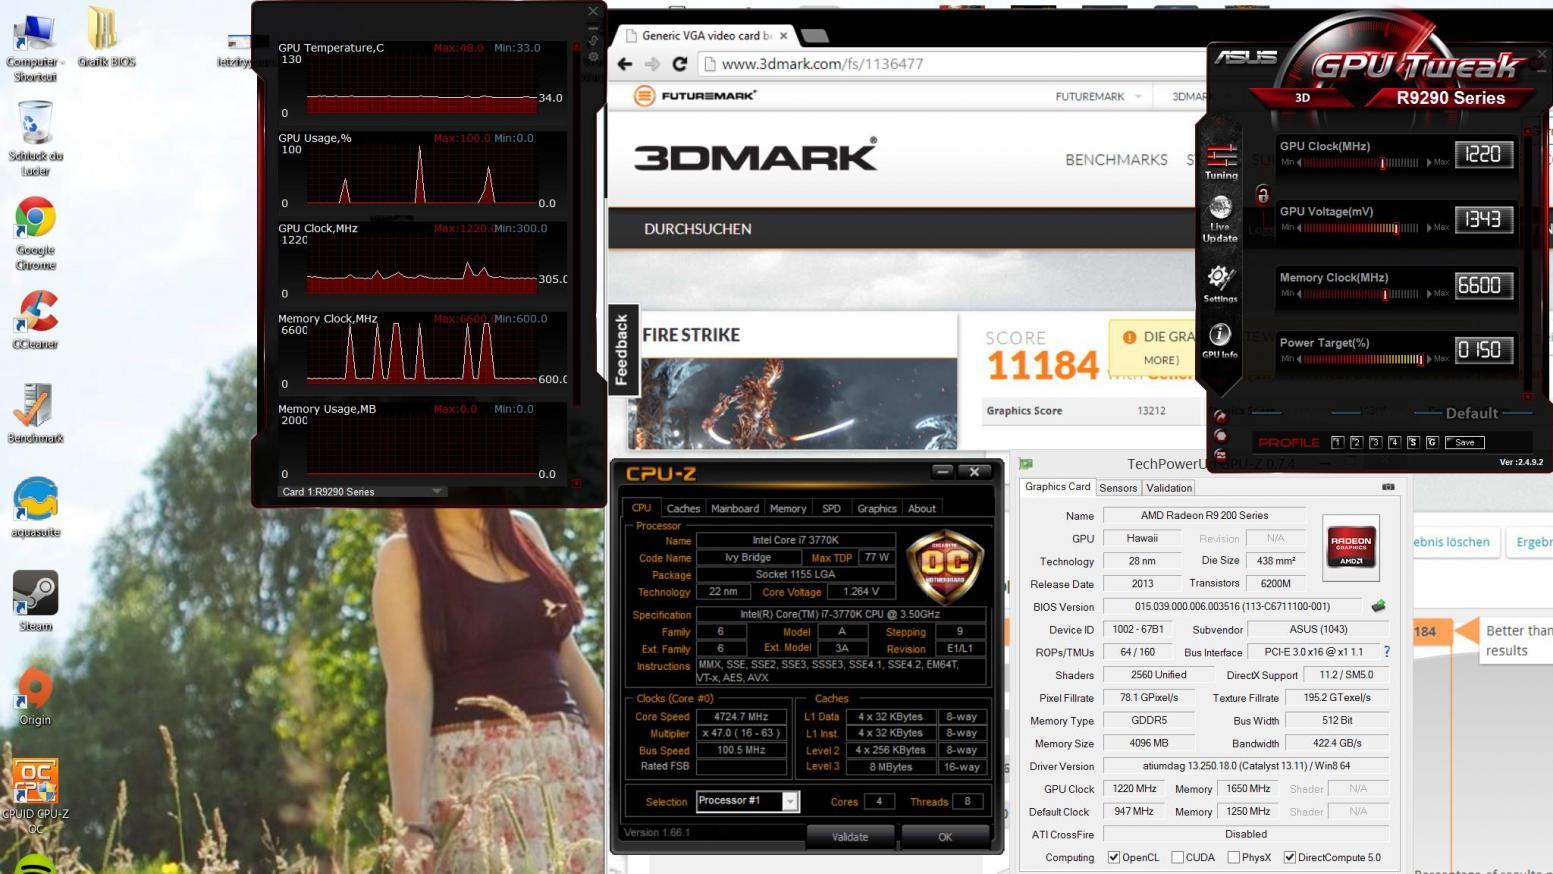This screenshot has width=1553, height=874.
Task: Adjust the Memory Clock(MHz) slider
Action: (1362, 294)
